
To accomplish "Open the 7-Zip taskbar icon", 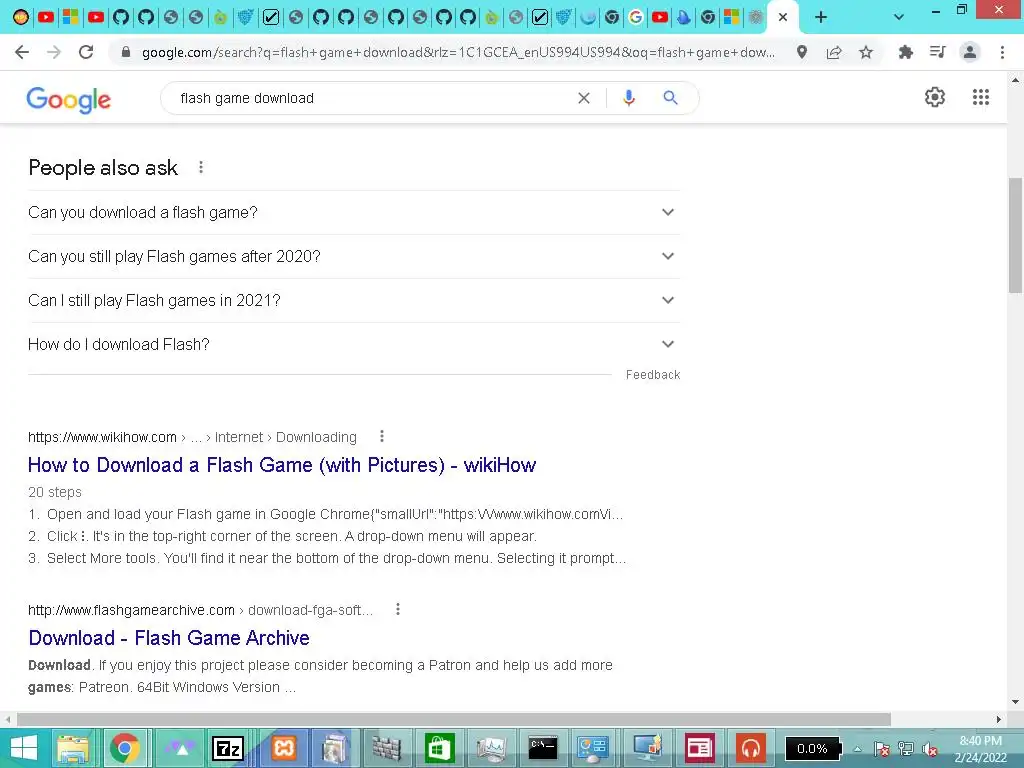I will pos(228,748).
